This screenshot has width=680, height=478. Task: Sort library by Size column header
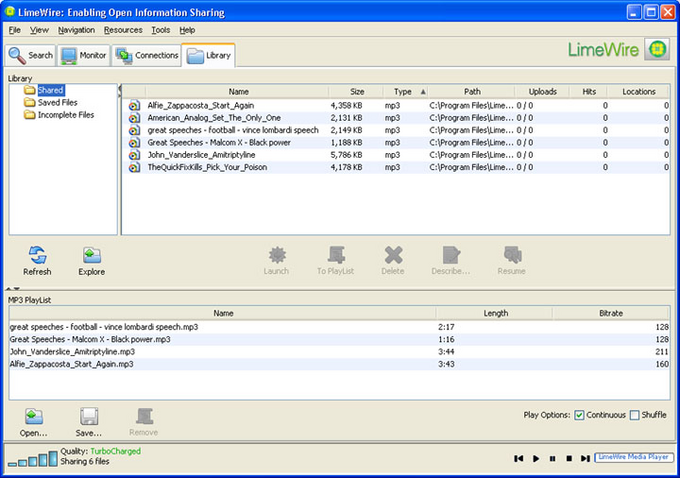(356, 92)
